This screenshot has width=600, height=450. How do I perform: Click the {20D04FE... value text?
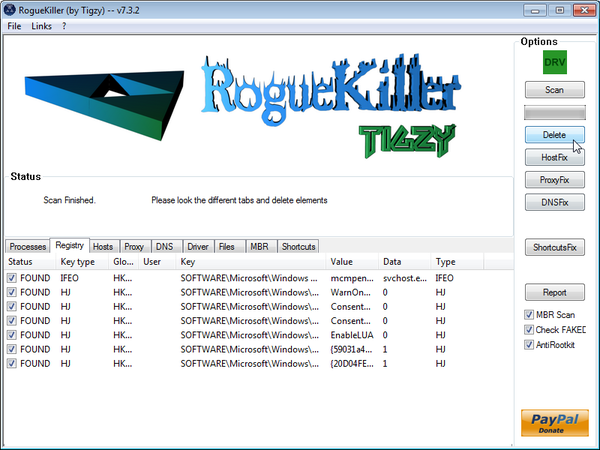[352, 364]
